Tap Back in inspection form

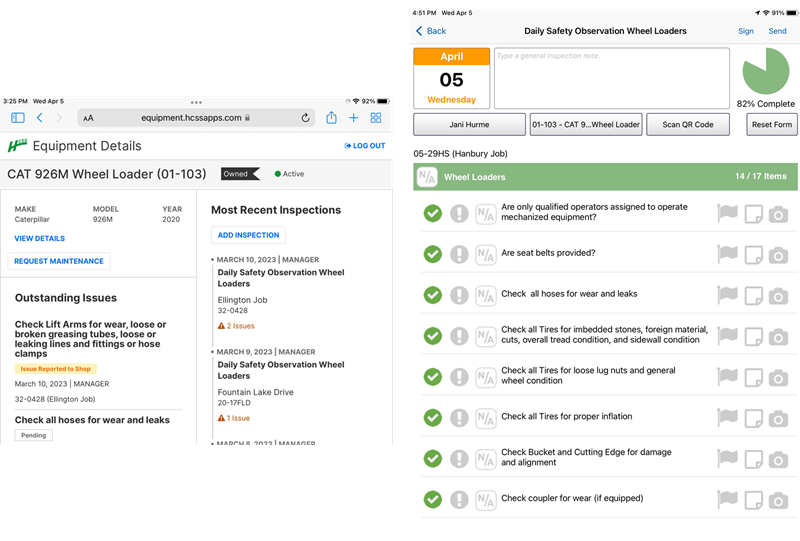[x=431, y=31]
